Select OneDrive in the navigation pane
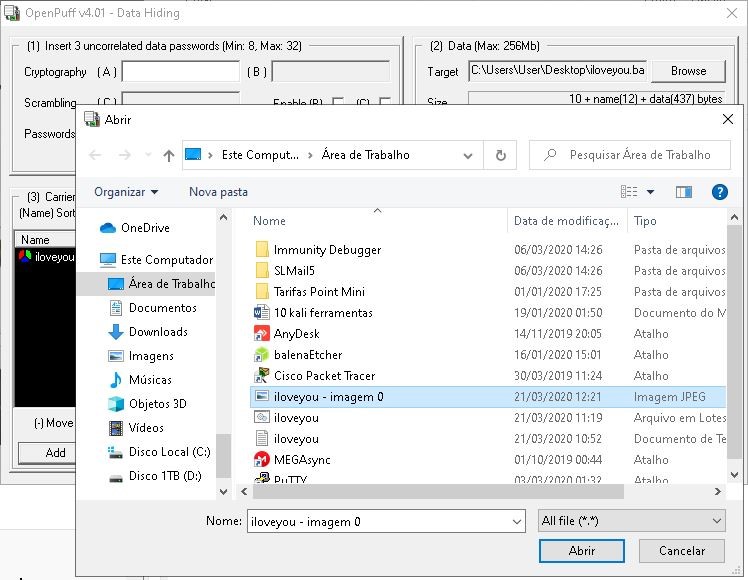Viewport: 748px width, 580px height. (x=145, y=228)
